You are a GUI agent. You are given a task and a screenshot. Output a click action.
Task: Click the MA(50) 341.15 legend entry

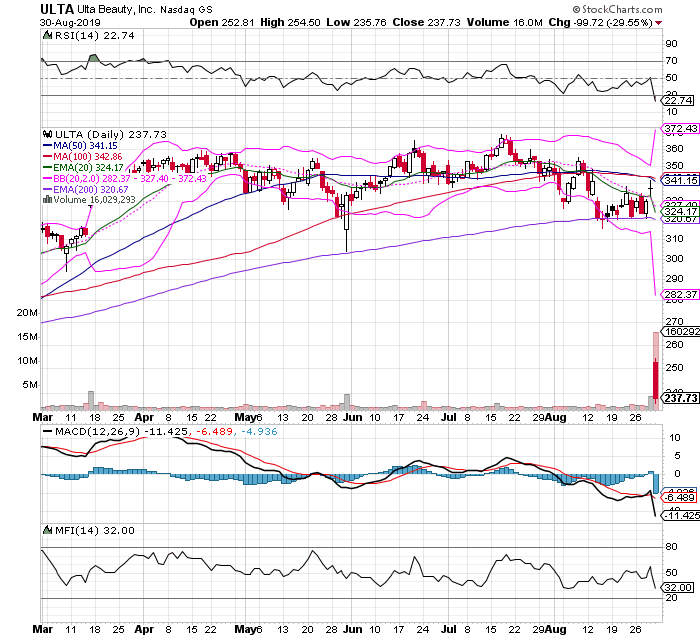[80, 146]
